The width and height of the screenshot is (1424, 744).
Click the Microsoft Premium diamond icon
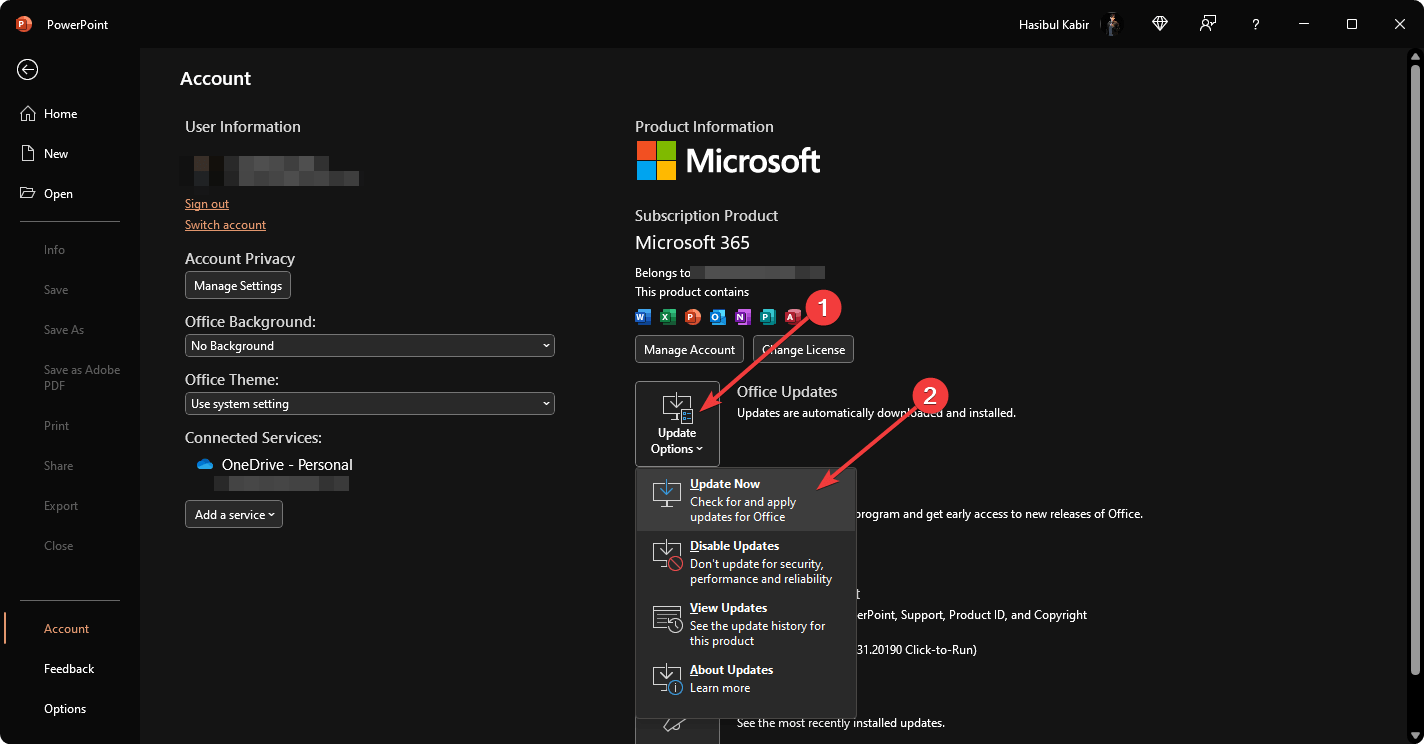click(1160, 24)
